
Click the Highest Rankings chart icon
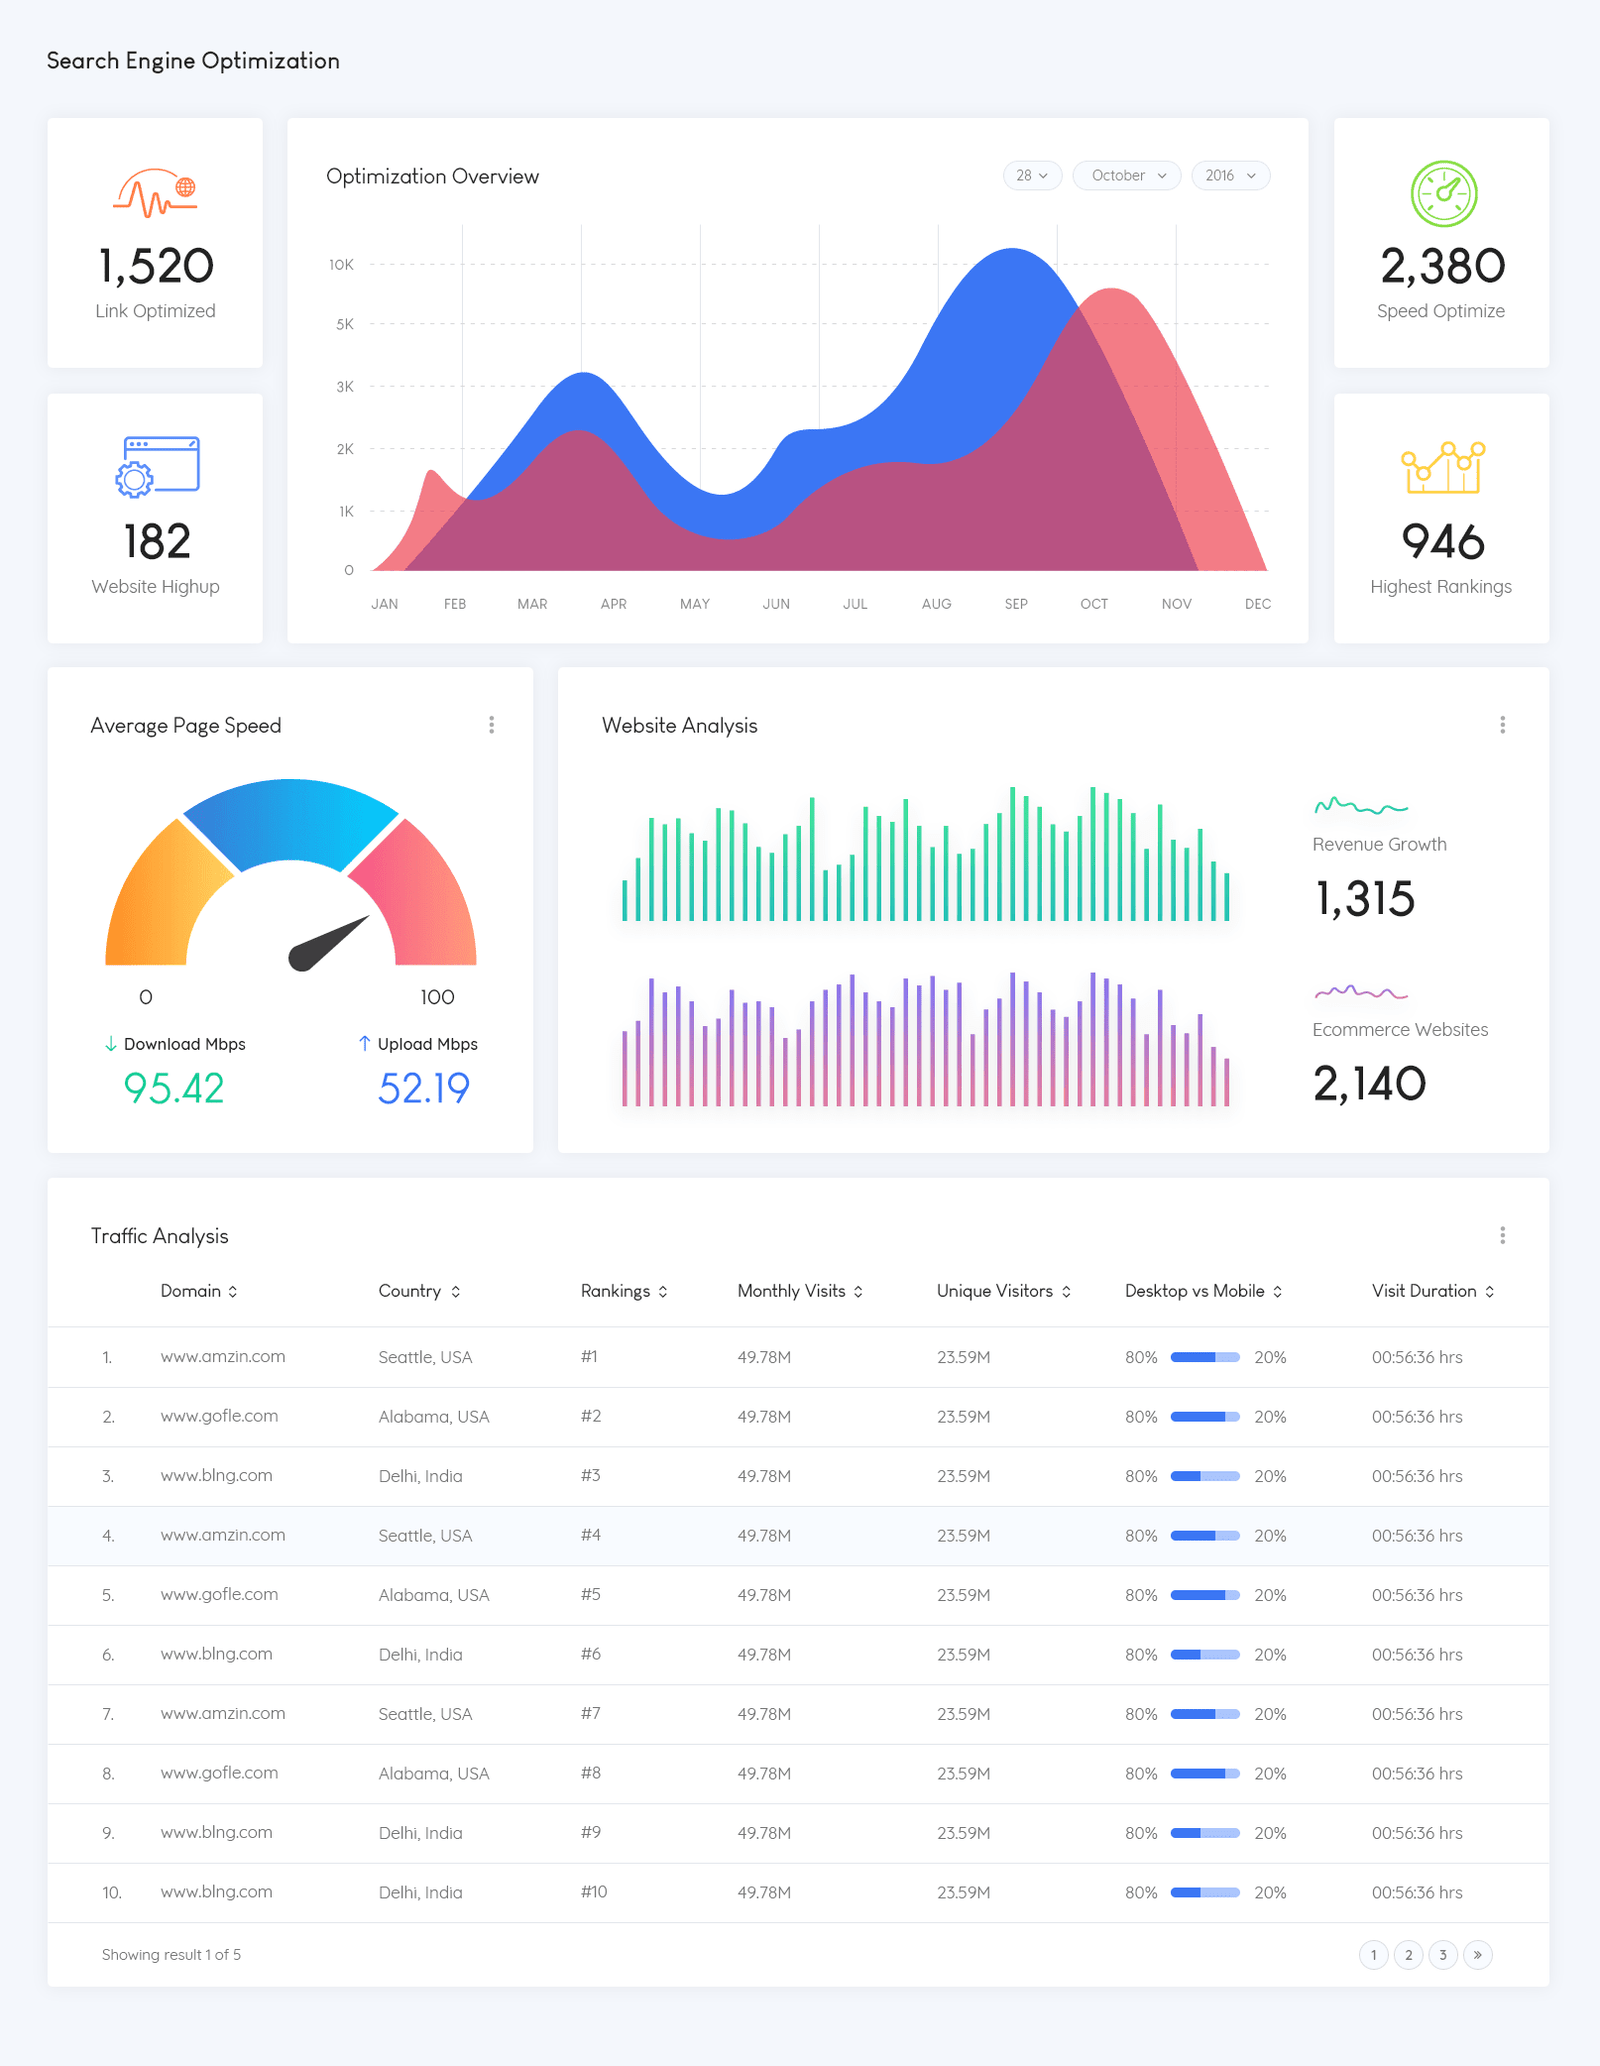pos(1440,468)
